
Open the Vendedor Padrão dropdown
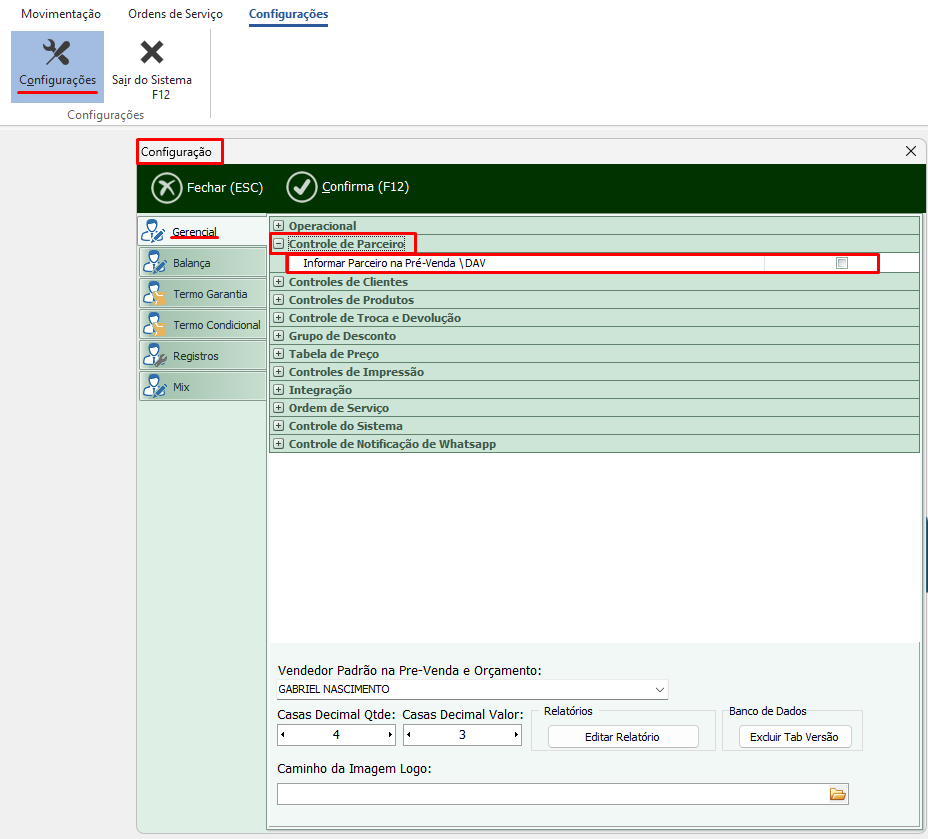click(x=659, y=689)
